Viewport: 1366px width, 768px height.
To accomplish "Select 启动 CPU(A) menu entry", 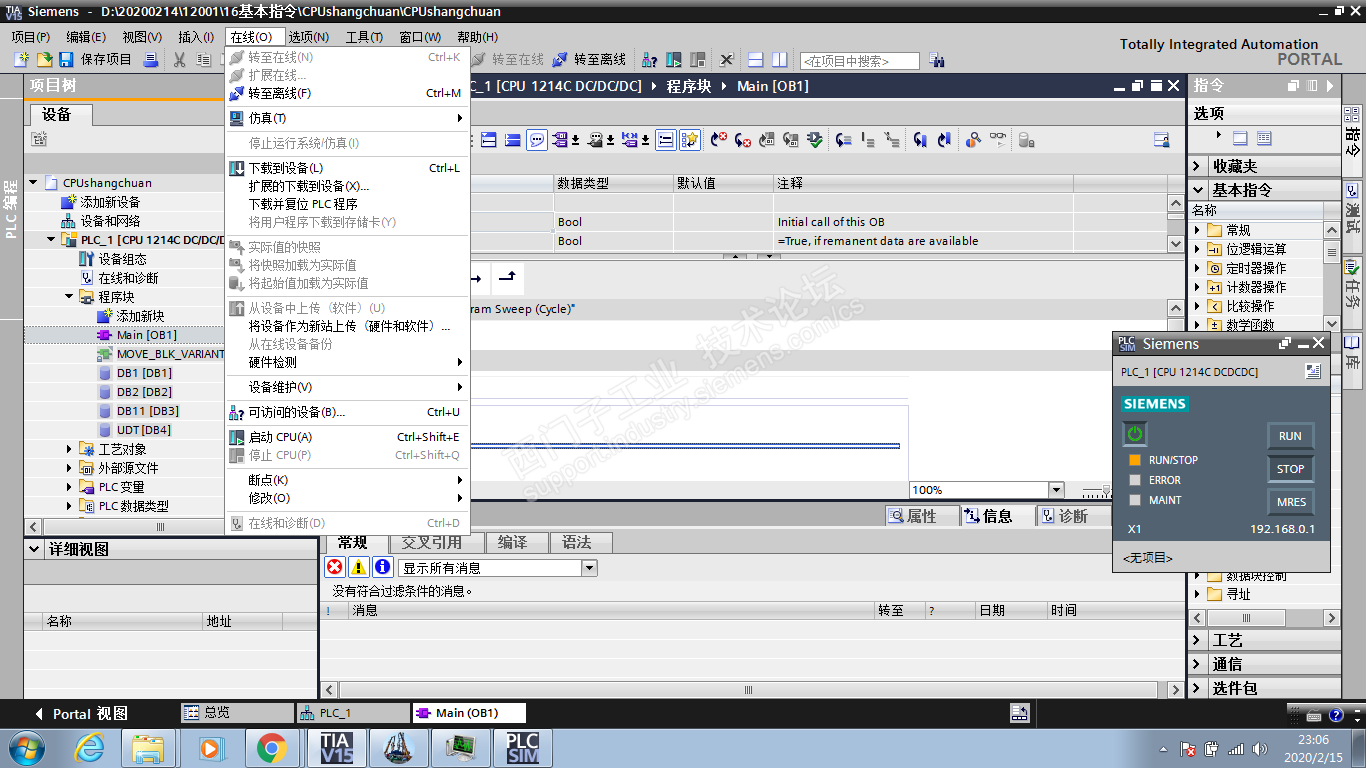I will click(347, 437).
